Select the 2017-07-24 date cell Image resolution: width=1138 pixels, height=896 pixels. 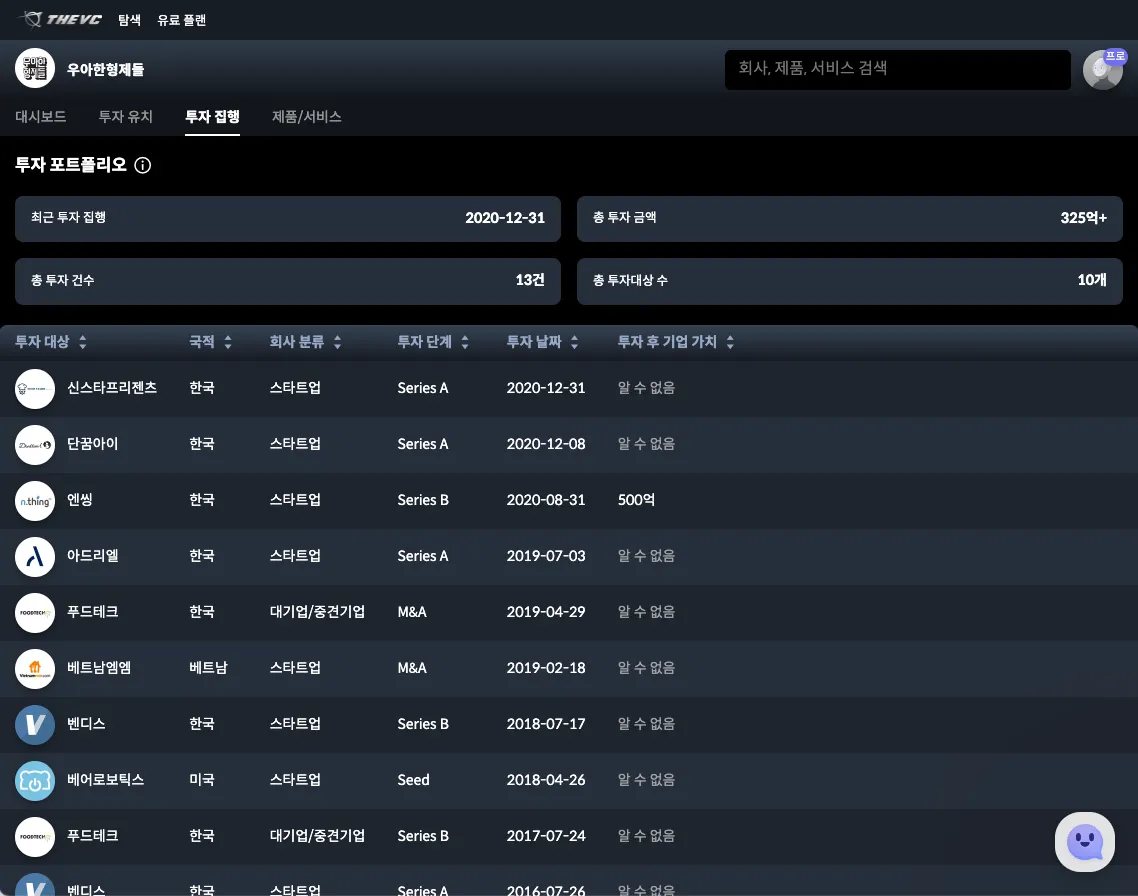[x=546, y=835]
